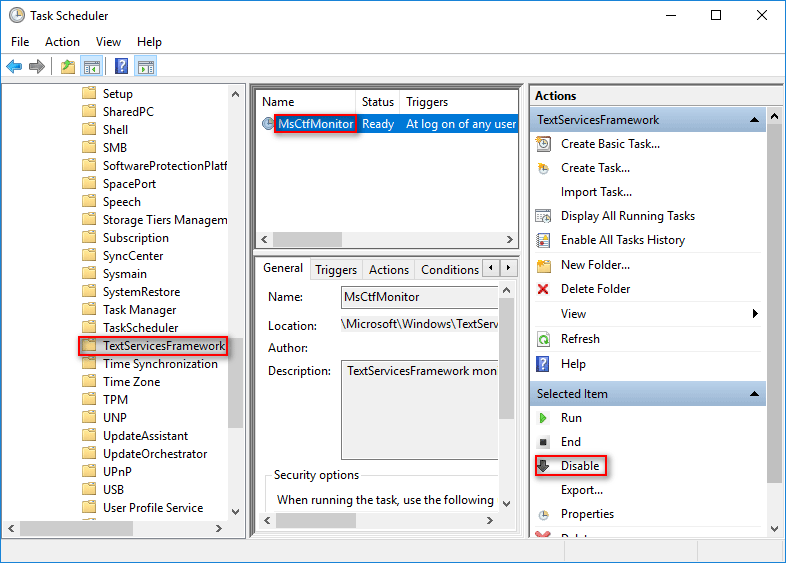This screenshot has width=786, height=563.
Task: Click the folder tree scroll up arrow
Action: point(235,94)
